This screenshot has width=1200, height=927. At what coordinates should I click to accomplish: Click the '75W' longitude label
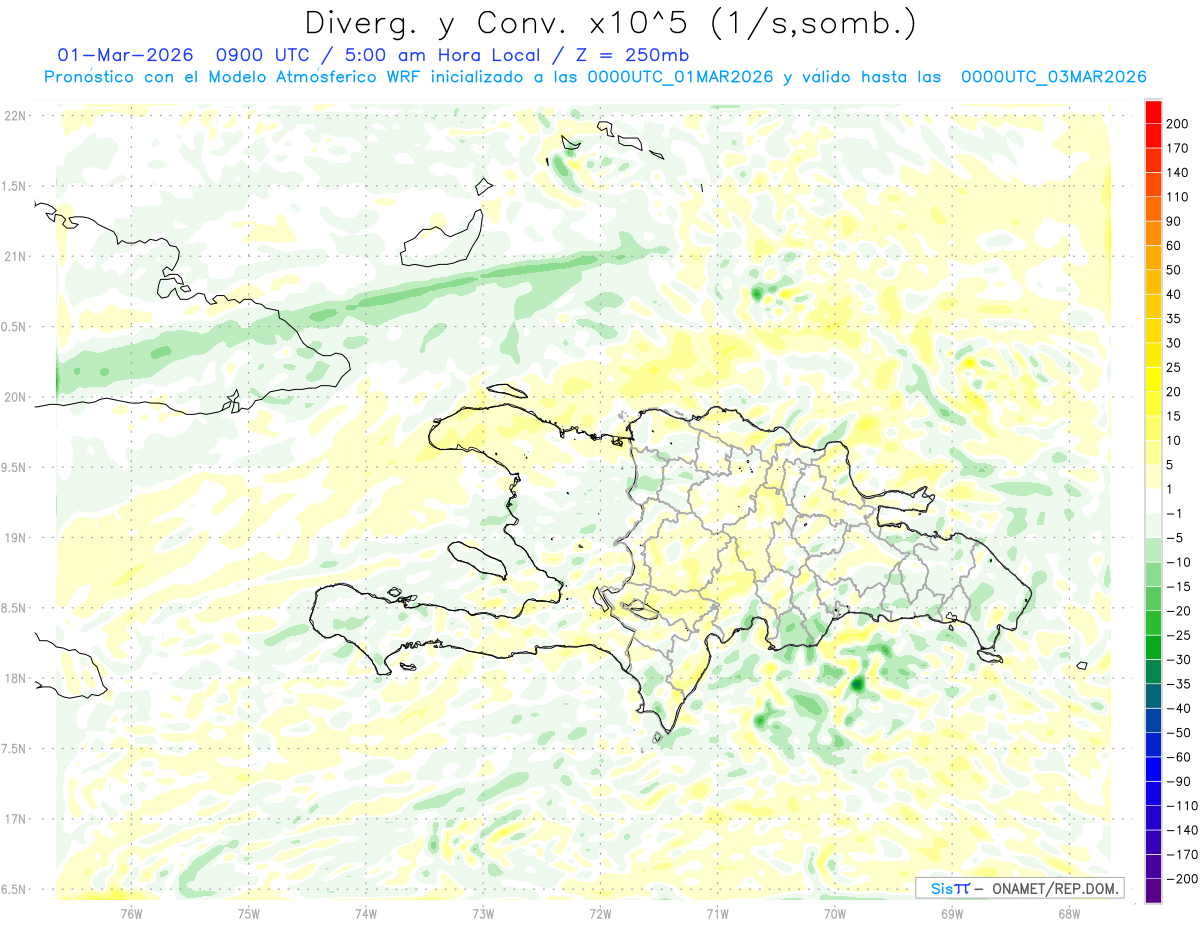point(249,913)
